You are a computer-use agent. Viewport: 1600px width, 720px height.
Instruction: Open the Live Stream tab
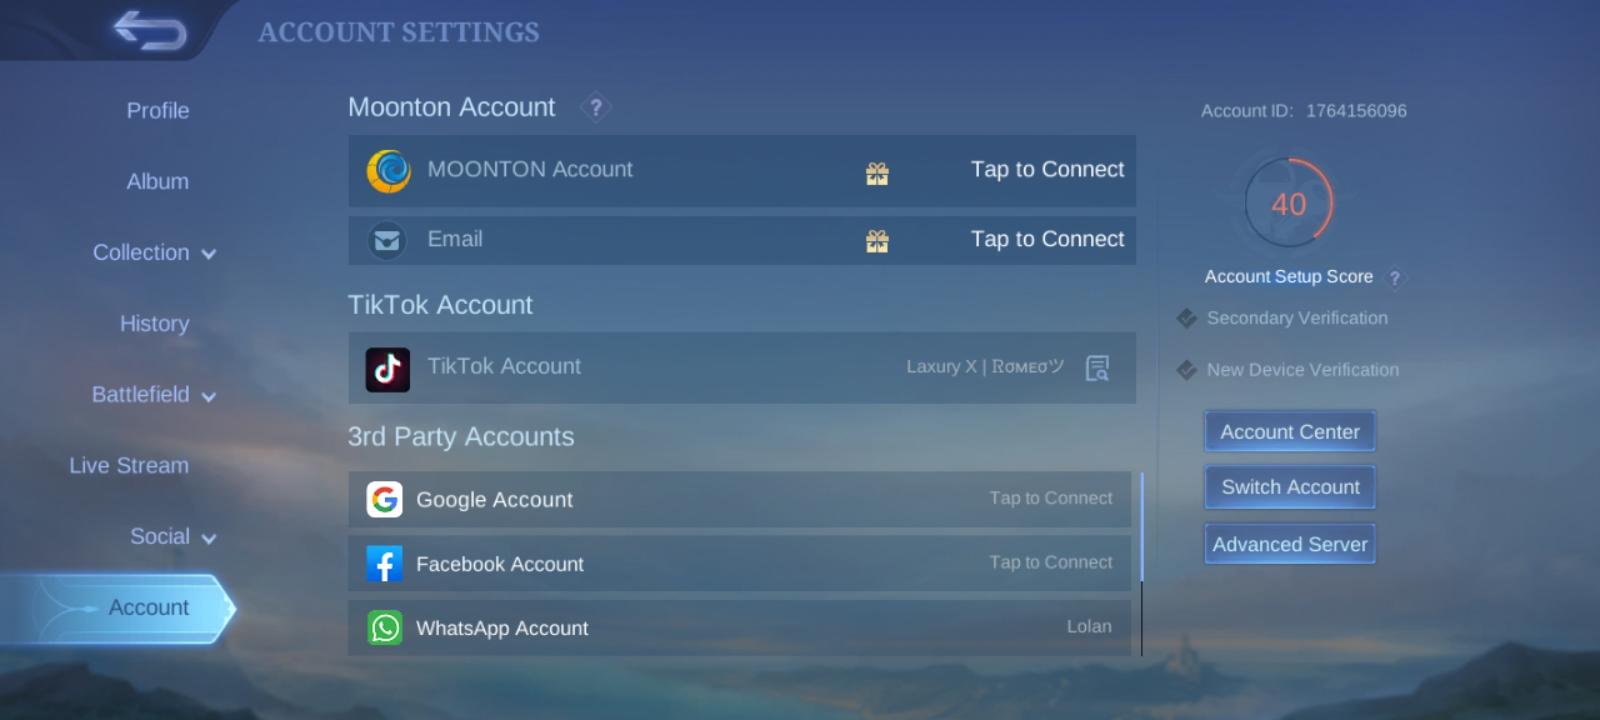[129, 466]
